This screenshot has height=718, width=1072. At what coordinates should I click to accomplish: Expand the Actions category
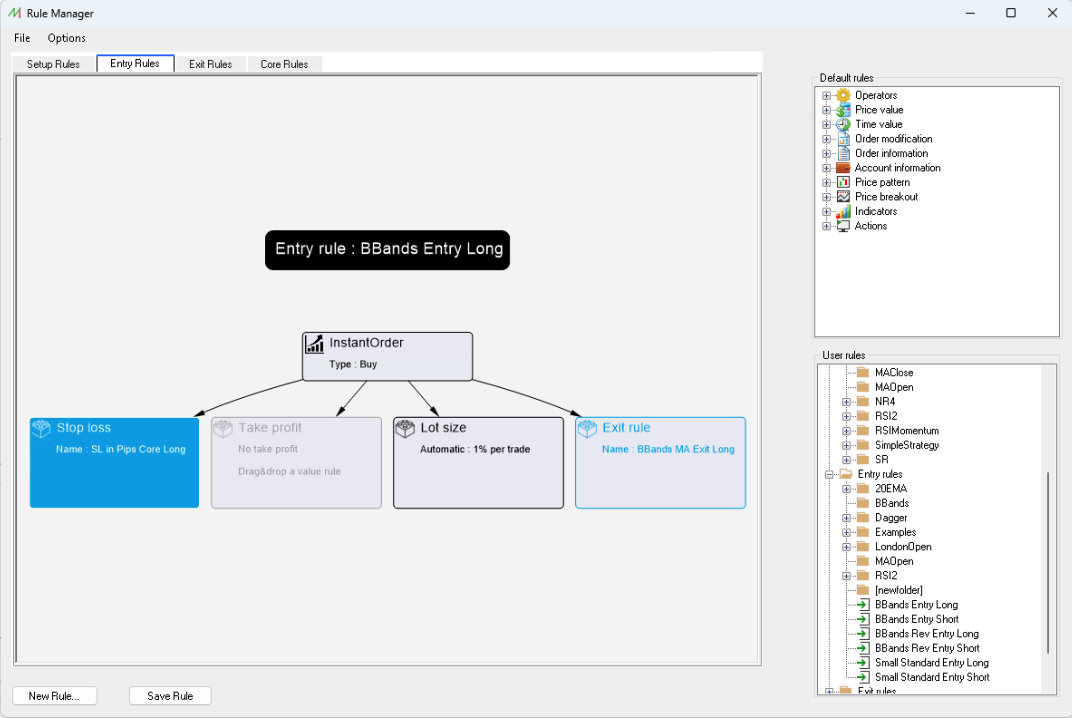[x=827, y=226]
